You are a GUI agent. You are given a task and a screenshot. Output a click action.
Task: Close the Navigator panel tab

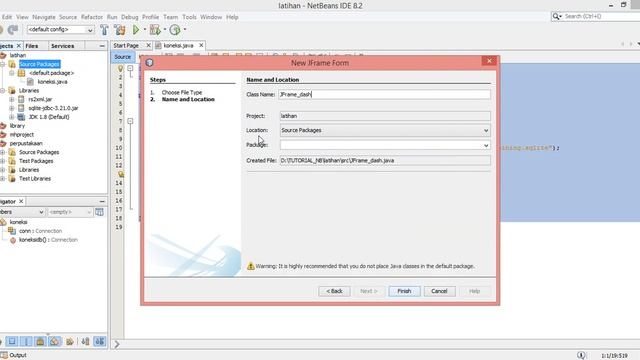coord(21,201)
